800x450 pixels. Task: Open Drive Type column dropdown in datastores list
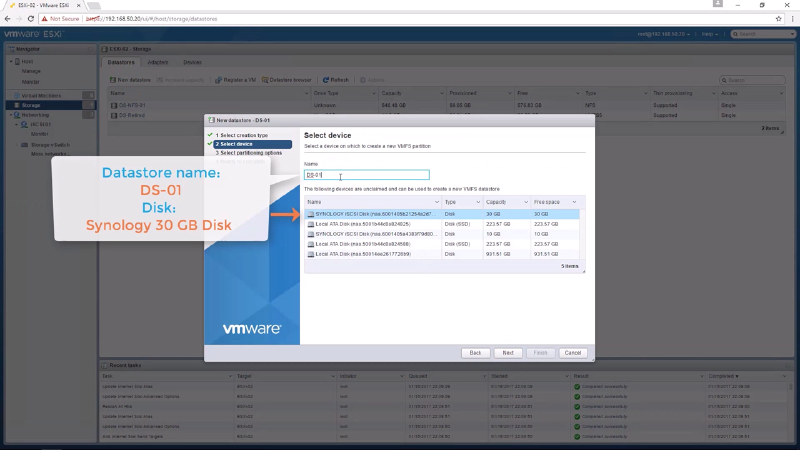373,93
